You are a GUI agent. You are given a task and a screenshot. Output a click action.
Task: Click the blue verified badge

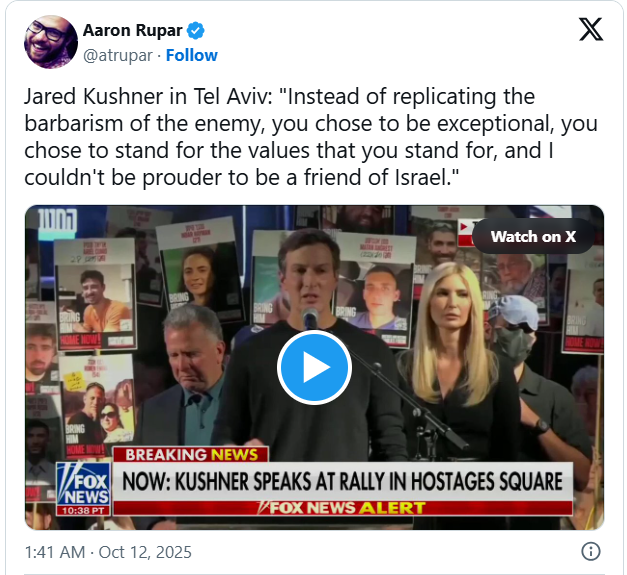(196, 31)
